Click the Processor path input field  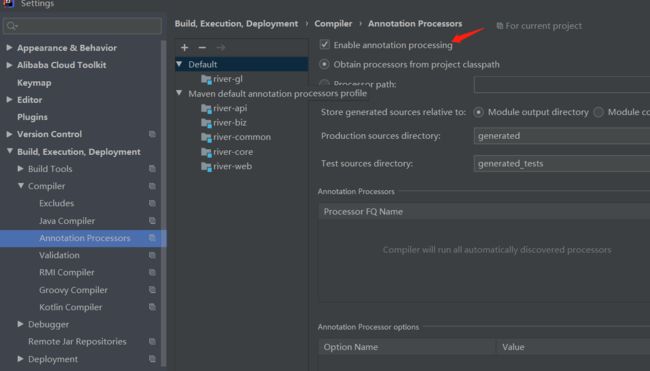coord(562,85)
